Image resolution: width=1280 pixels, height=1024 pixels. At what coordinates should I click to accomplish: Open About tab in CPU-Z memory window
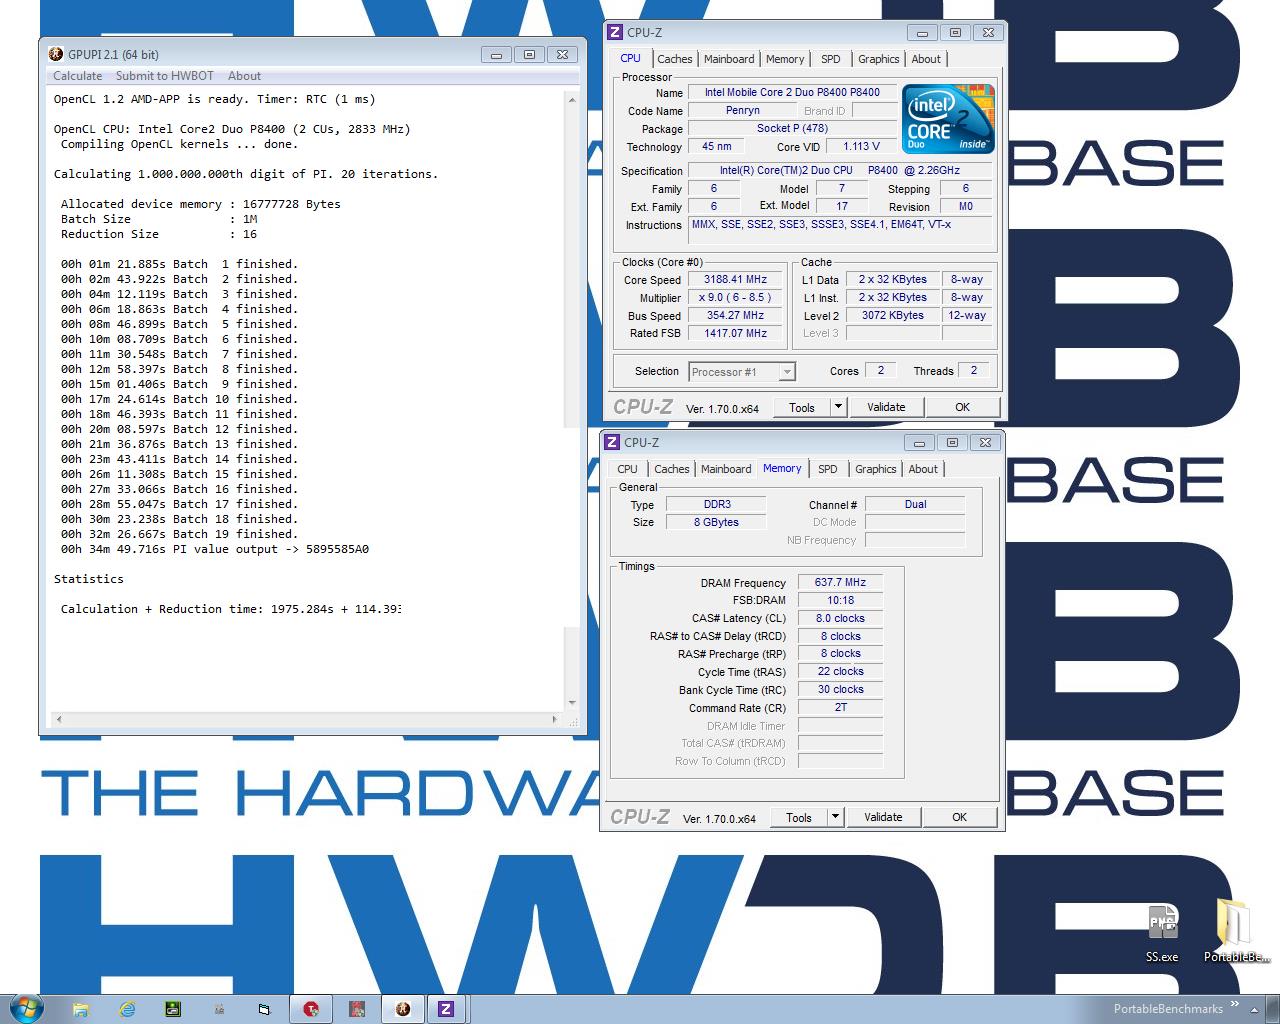923,469
